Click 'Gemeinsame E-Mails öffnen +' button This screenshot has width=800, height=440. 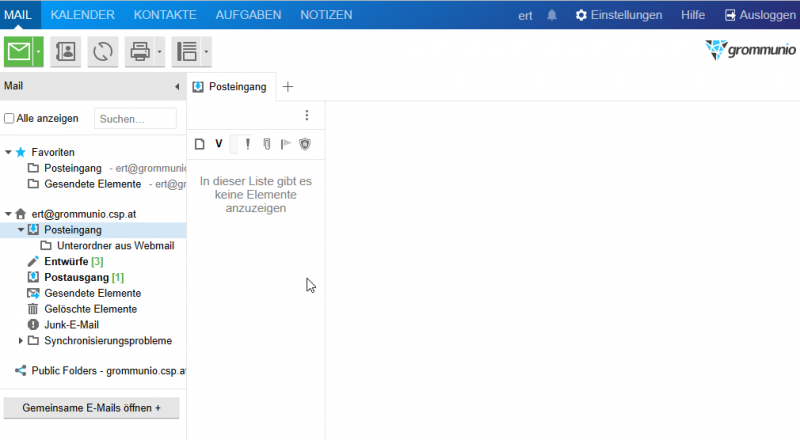(91, 408)
